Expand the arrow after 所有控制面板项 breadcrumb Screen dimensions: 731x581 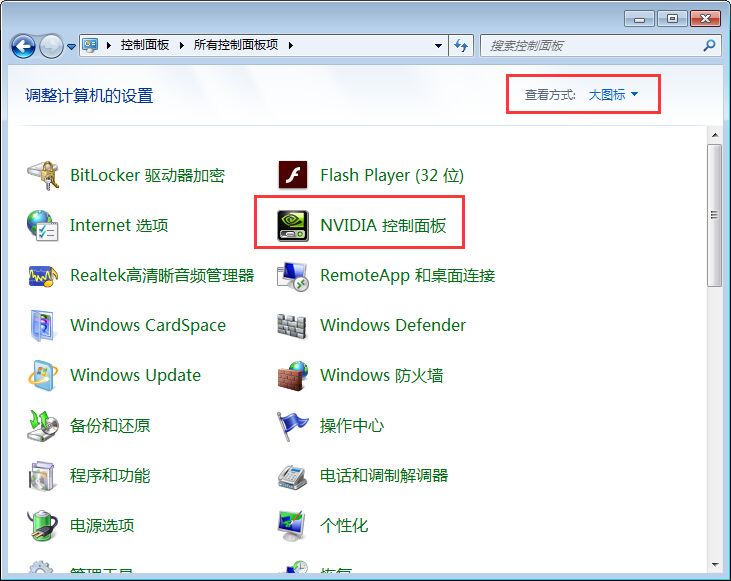(290, 45)
